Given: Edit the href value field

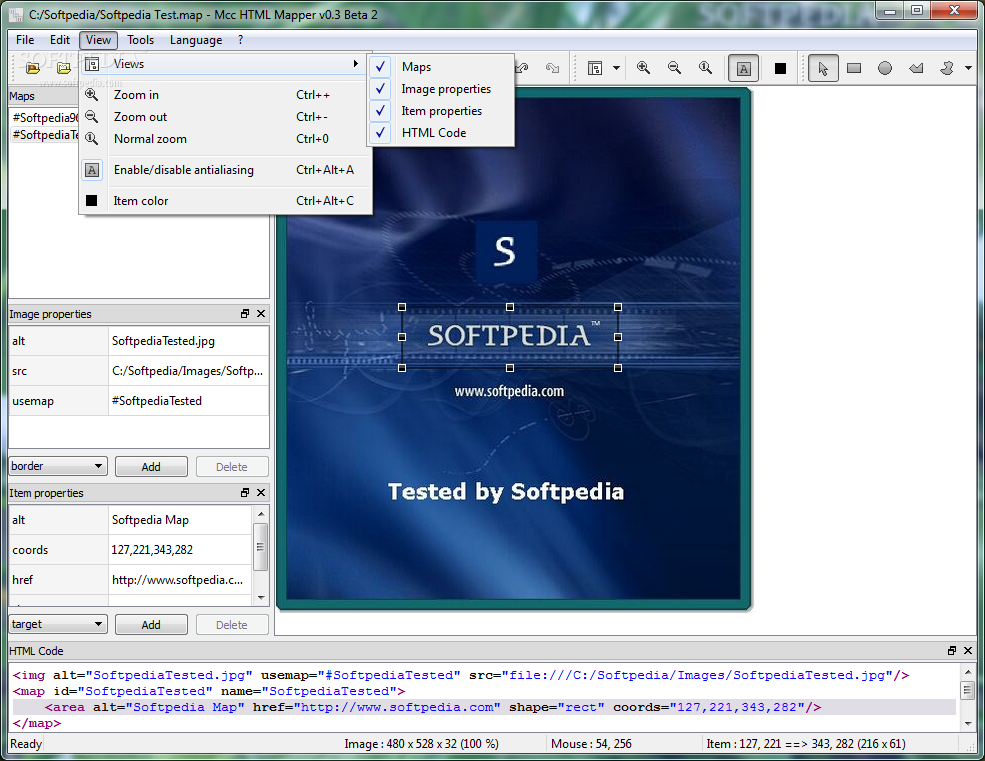Looking at the screenshot, I should (x=180, y=580).
